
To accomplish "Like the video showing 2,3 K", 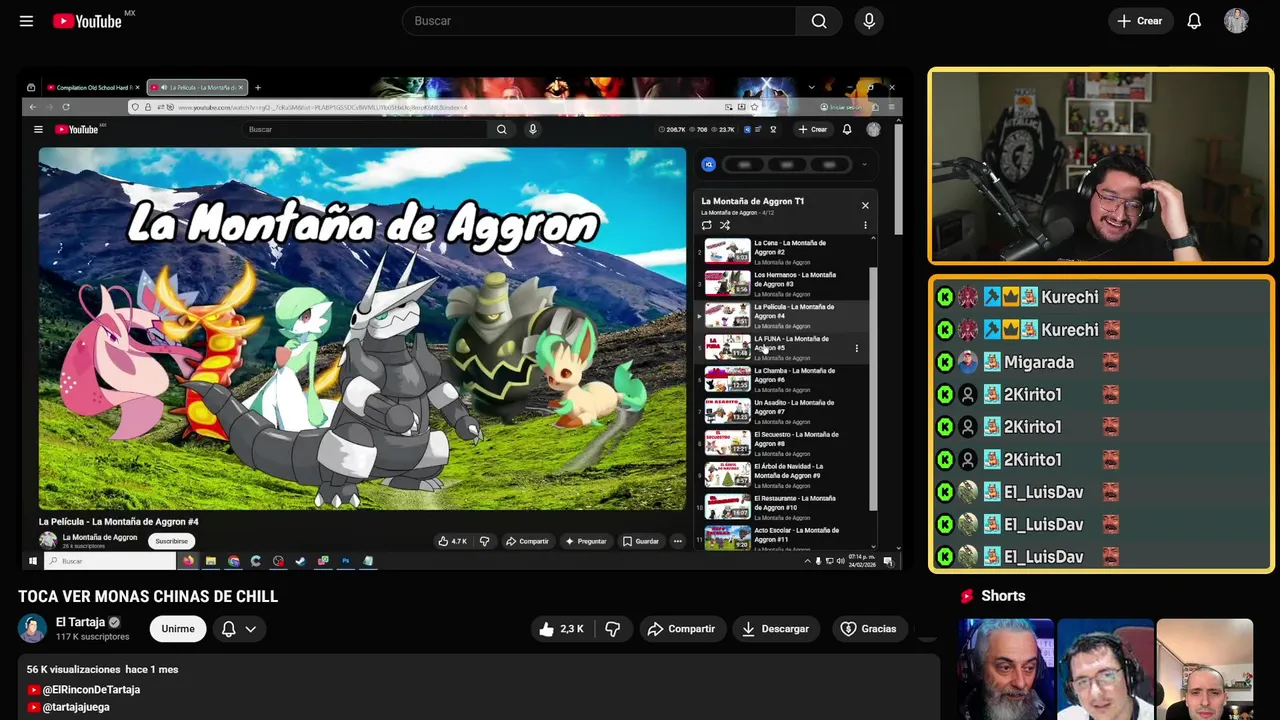I will pyautogui.click(x=561, y=629).
